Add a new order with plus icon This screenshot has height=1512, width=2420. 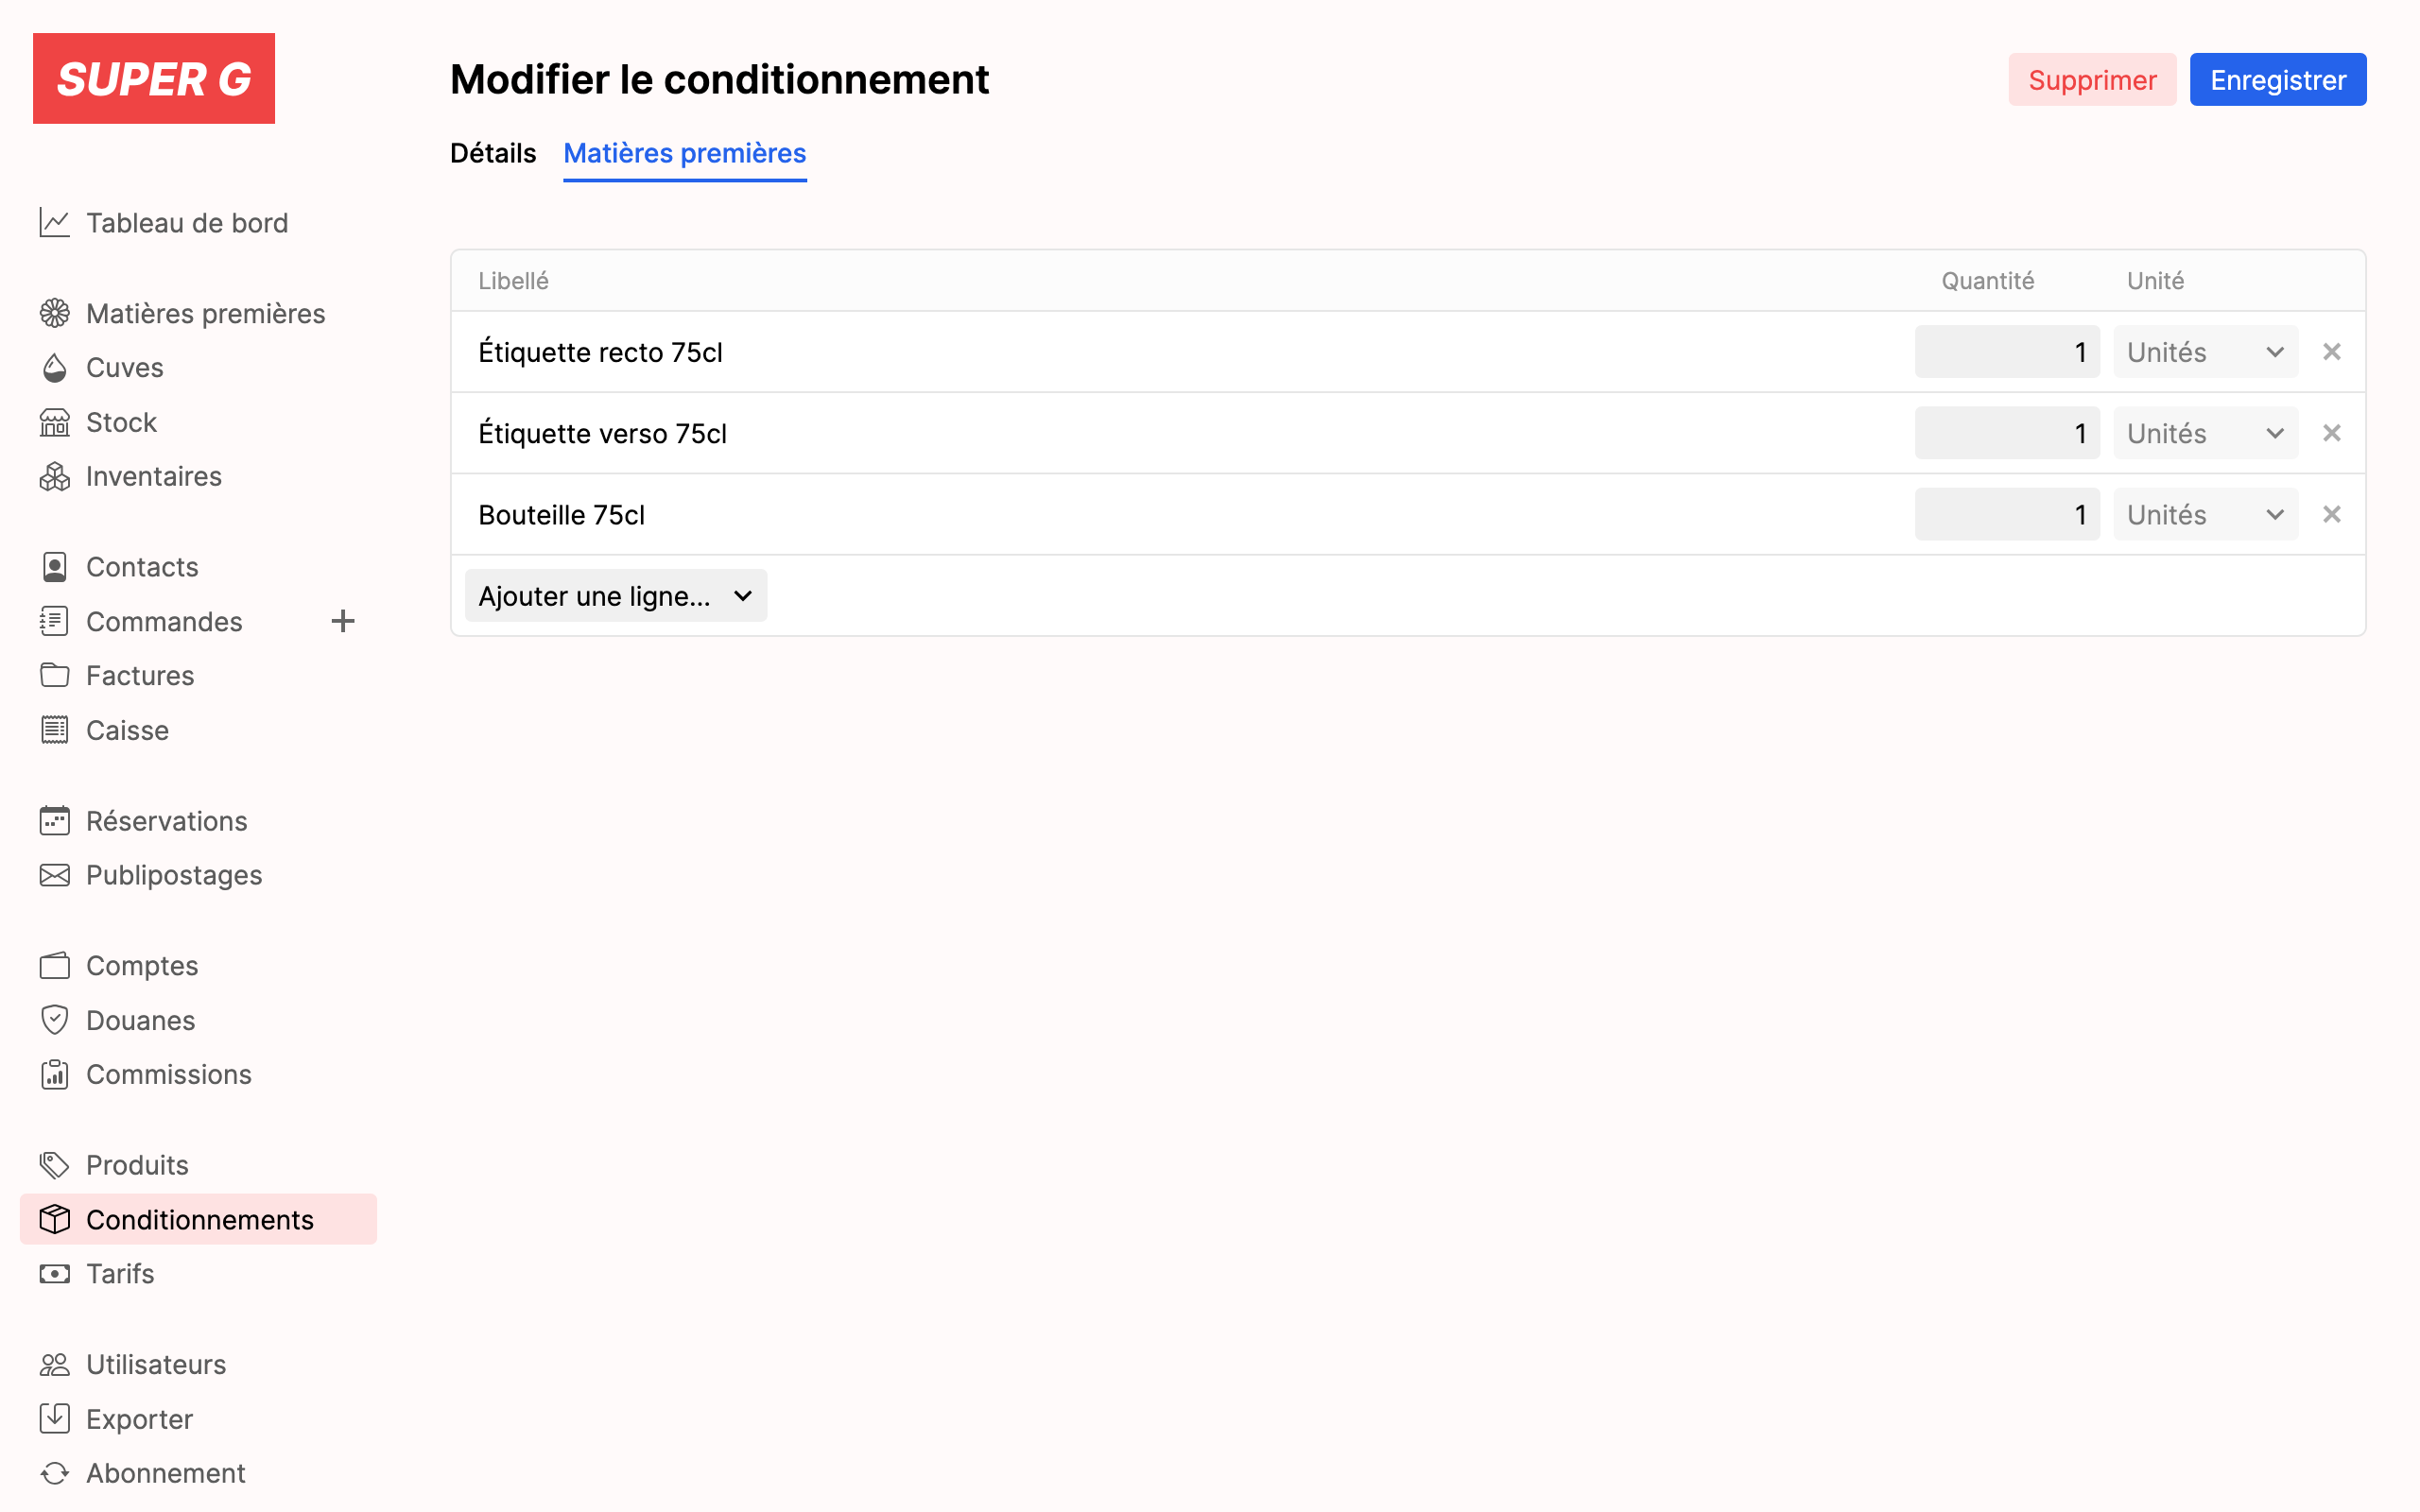(x=343, y=621)
